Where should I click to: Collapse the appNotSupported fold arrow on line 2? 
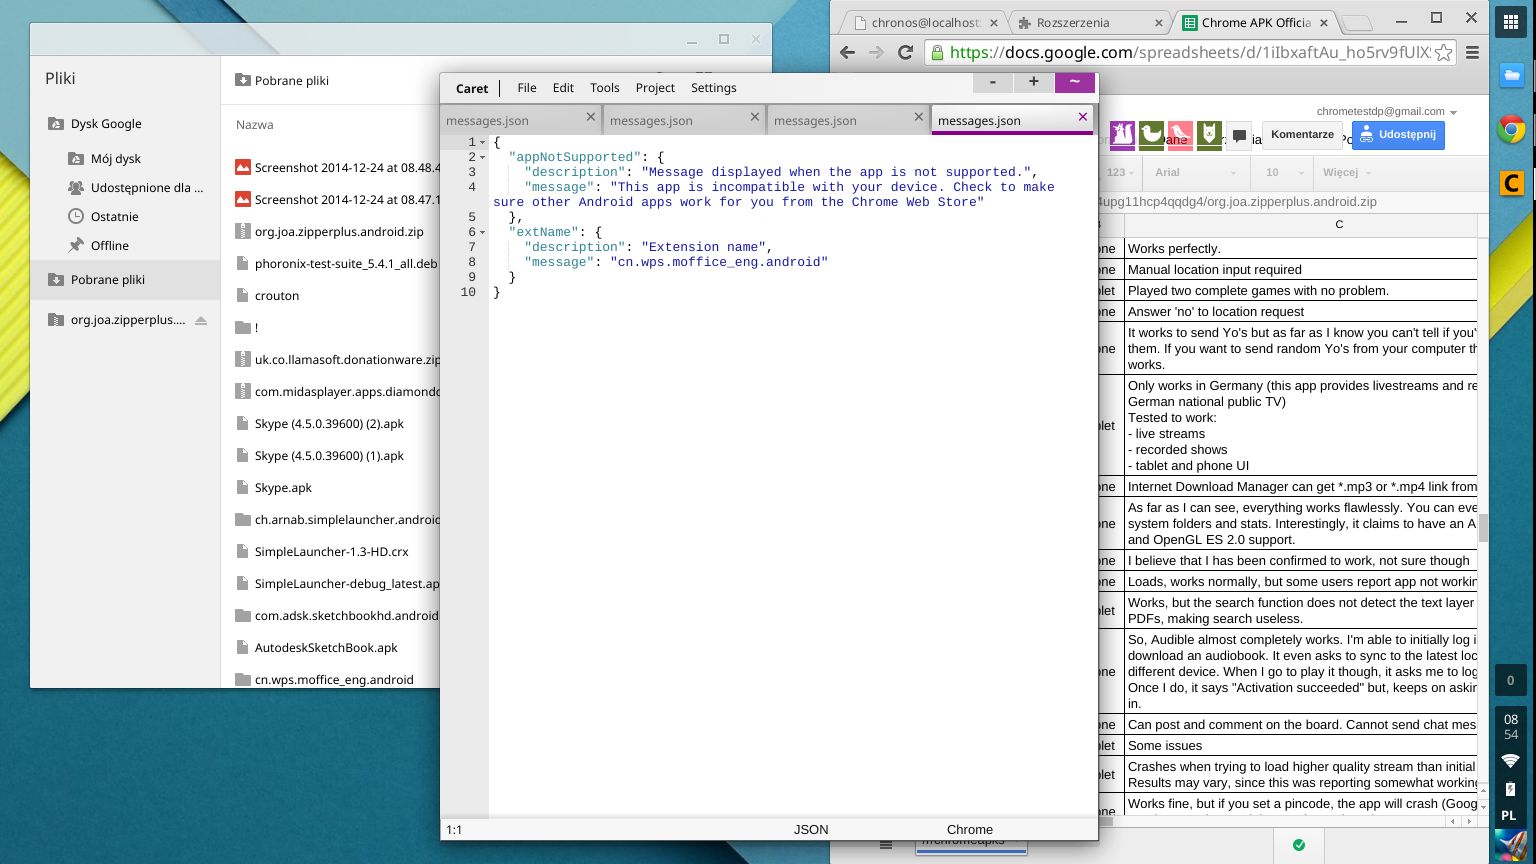[x=483, y=157]
